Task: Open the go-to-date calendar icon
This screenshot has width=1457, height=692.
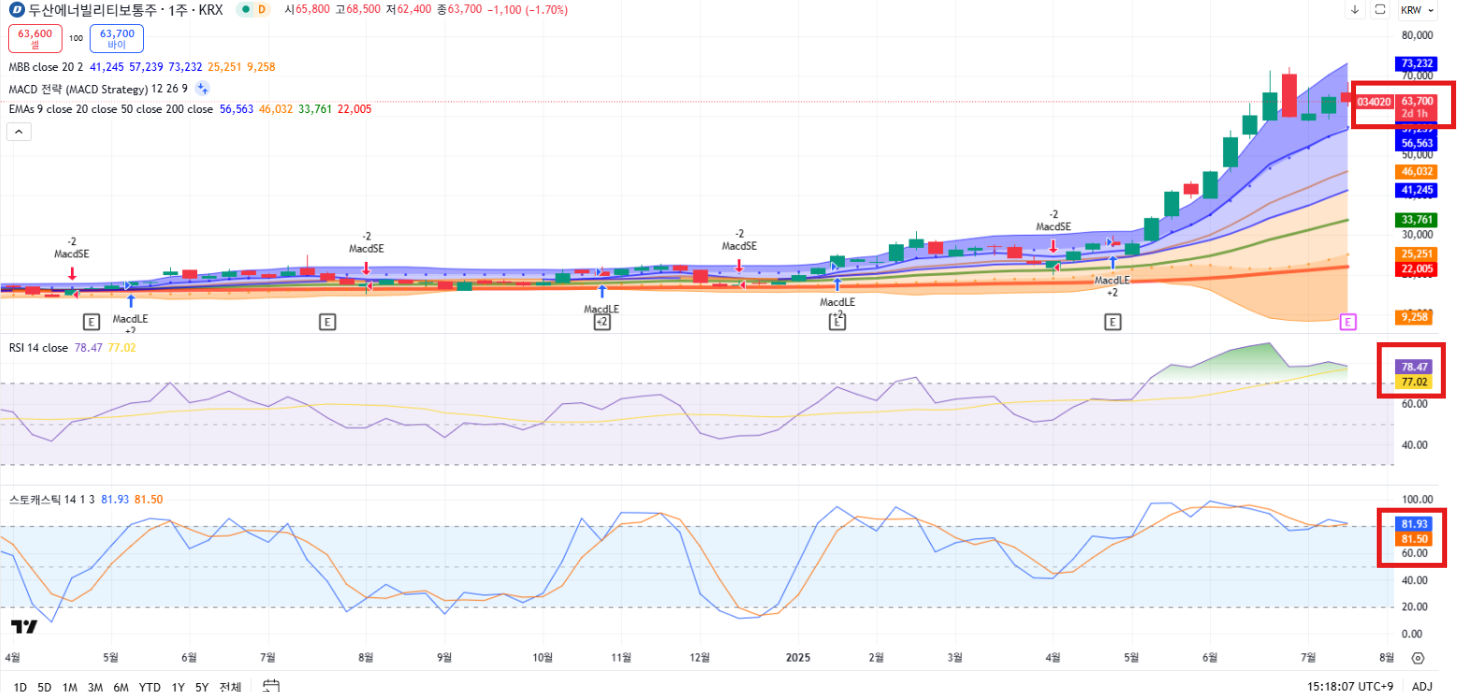Action: [x=271, y=686]
